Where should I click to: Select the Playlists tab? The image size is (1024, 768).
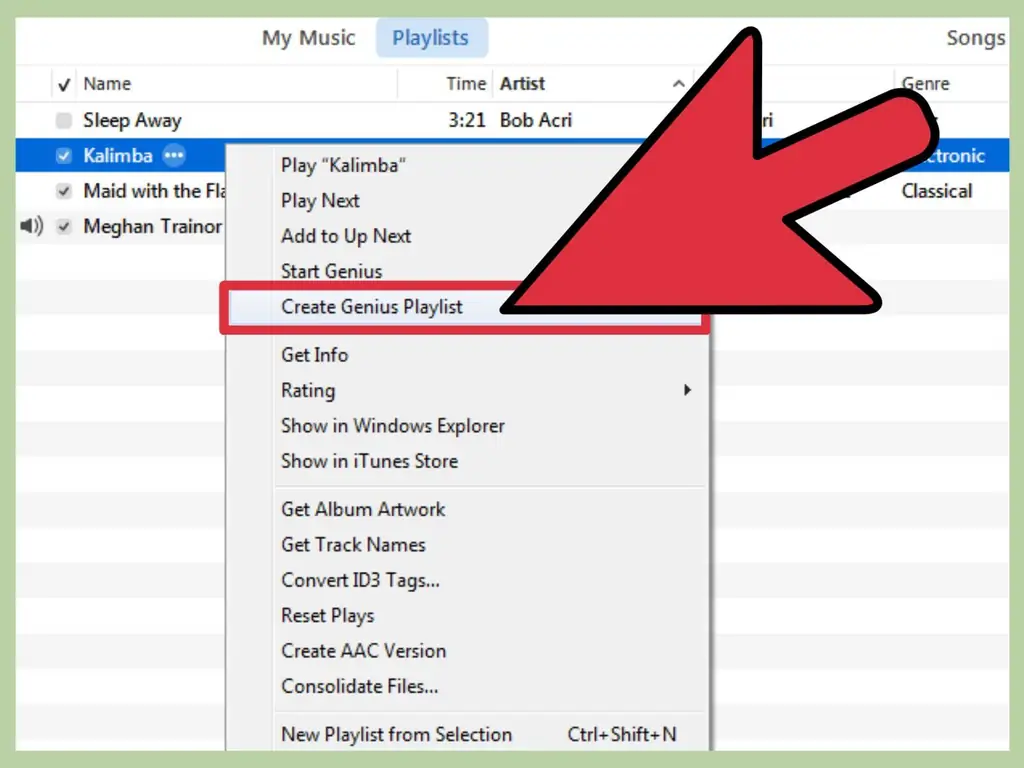pyautogui.click(x=431, y=38)
